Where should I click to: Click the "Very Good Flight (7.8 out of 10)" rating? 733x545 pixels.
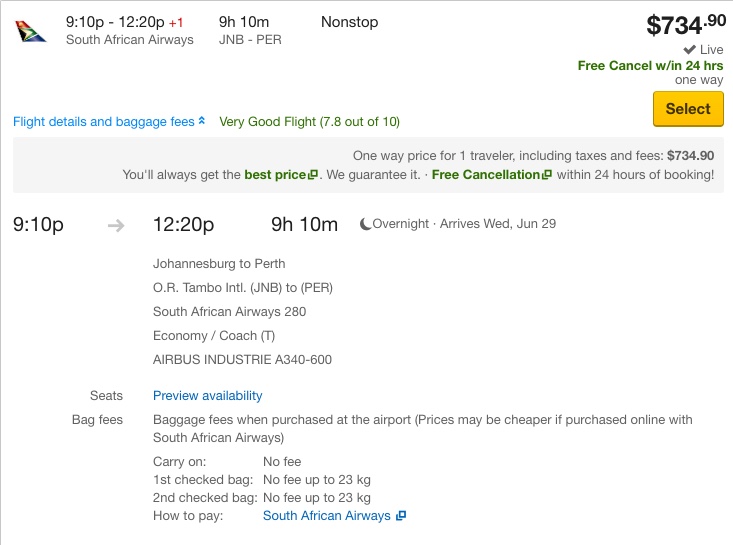coord(309,122)
